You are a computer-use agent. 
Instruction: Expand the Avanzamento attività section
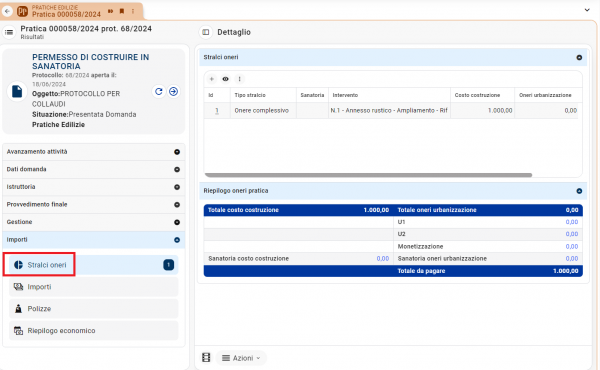point(94,152)
